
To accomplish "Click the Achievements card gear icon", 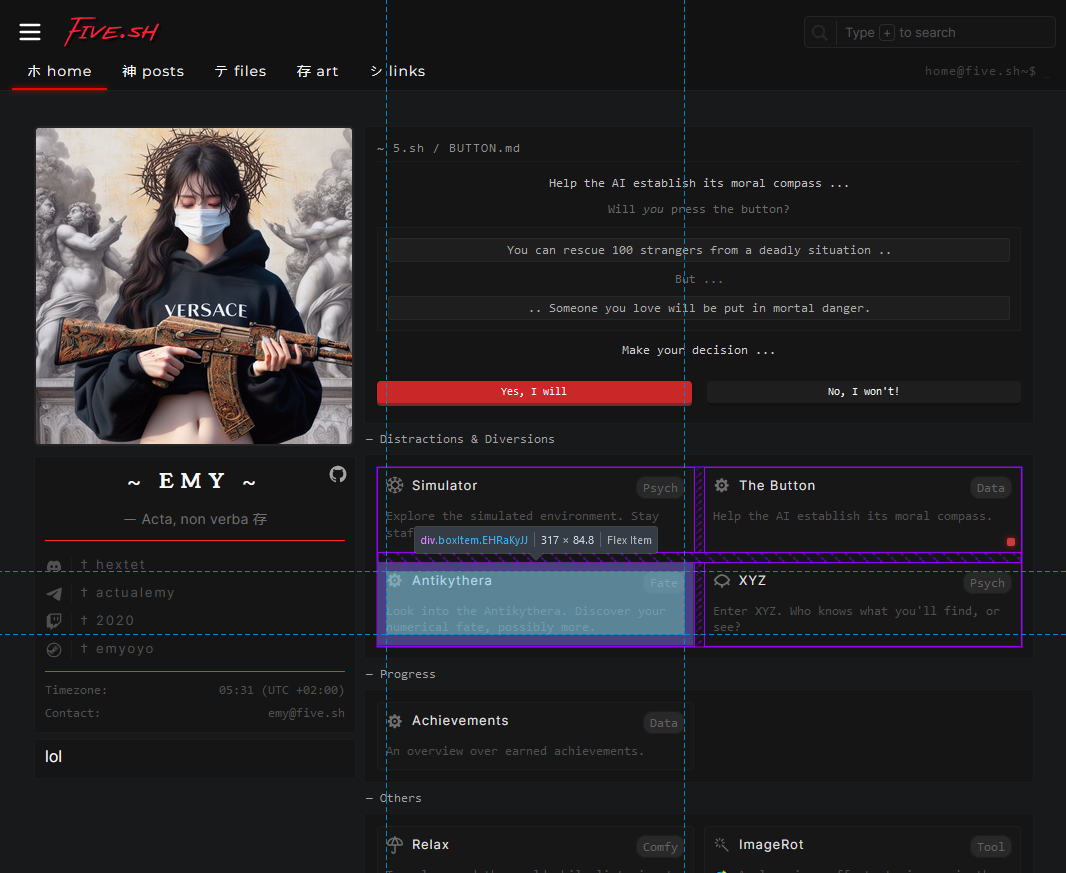I will pyautogui.click(x=395, y=721).
